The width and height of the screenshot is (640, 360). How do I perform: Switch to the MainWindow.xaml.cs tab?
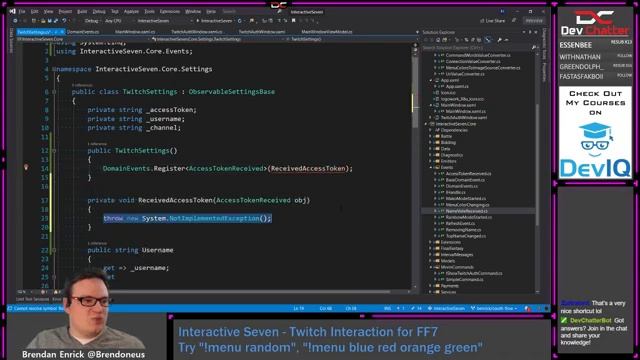click(135, 32)
